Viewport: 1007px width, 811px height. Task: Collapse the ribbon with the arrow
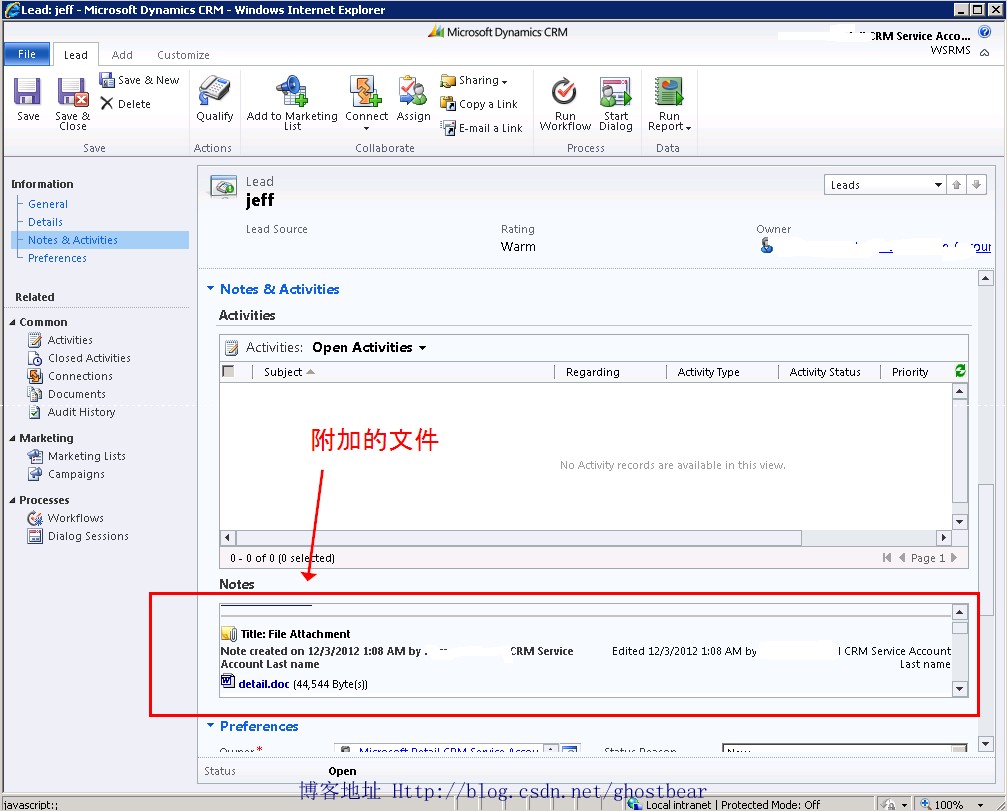(x=984, y=53)
